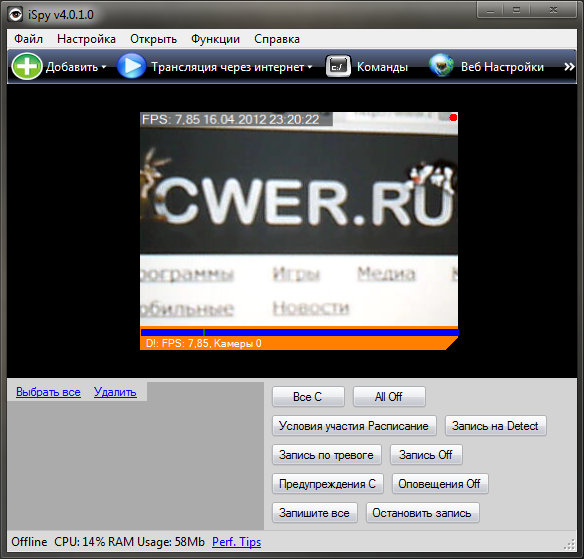Click the iSpy eye icon in title bar
Viewport: 584px width, 559px height.
pyautogui.click(x=15, y=15)
